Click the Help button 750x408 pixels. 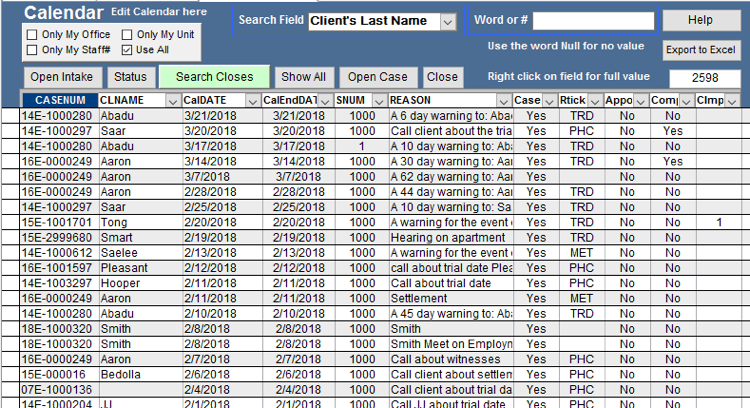[x=700, y=20]
